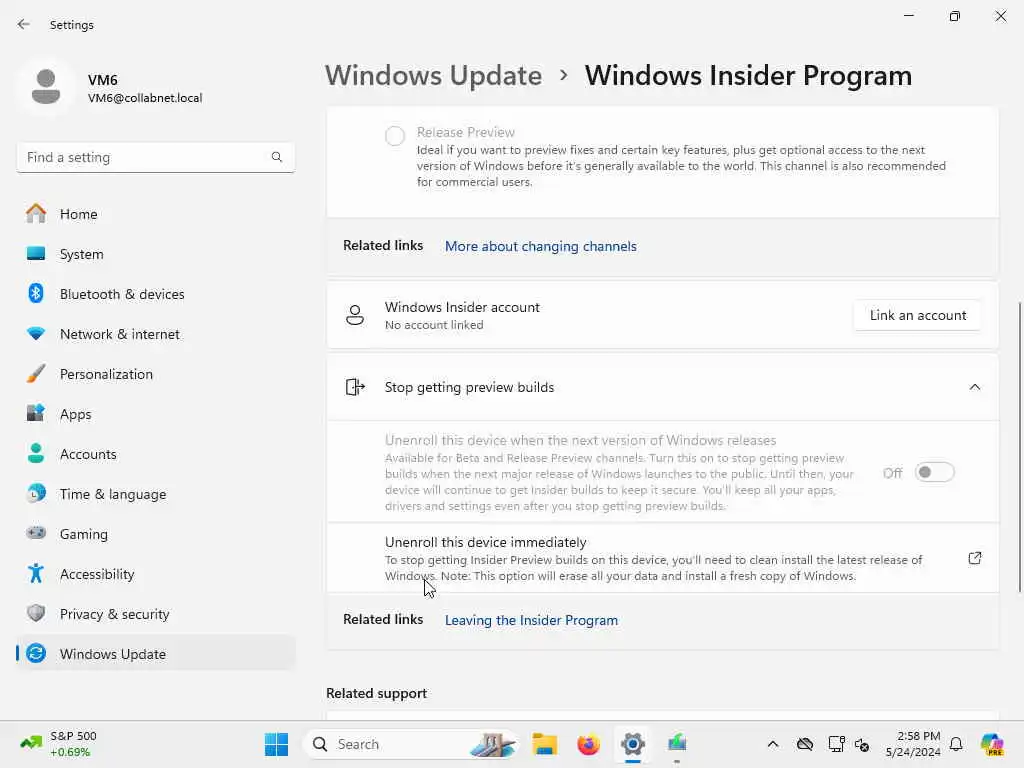Open the Network & internet page
Viewport: 1024px width, 768px height.
click(155, 334)
